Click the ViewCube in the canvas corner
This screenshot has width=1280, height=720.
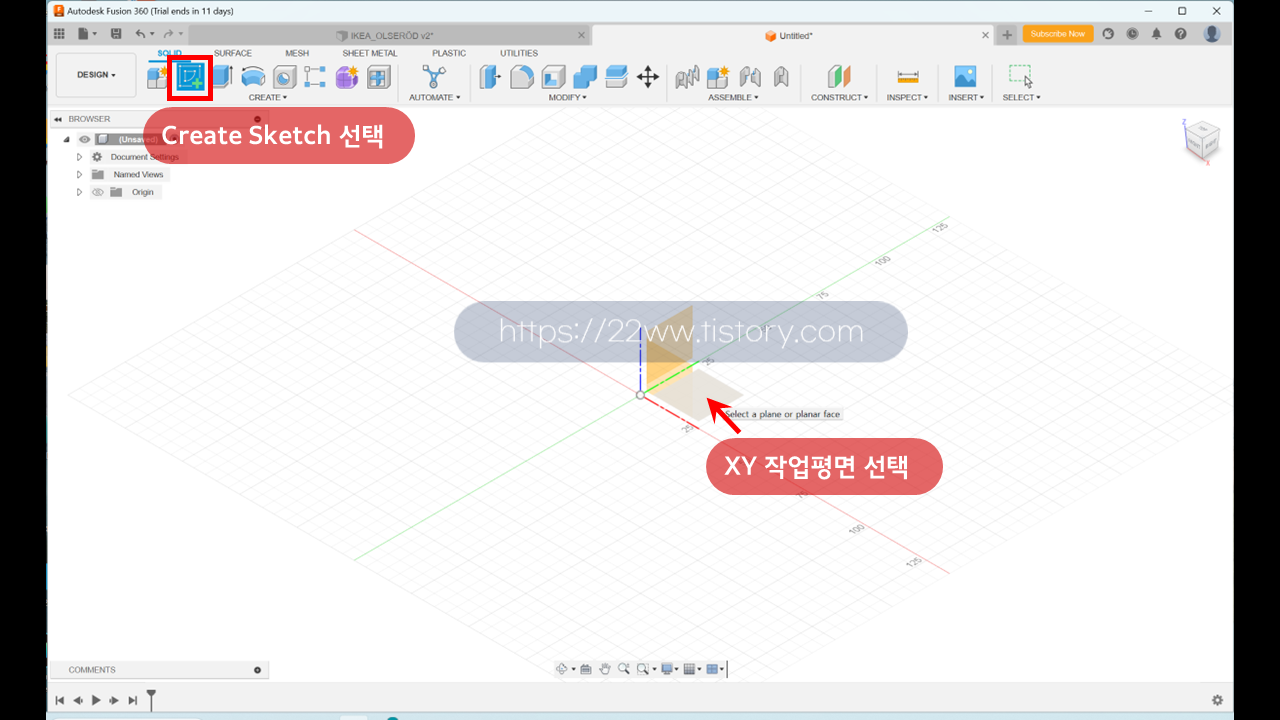tap(1201, 141)
